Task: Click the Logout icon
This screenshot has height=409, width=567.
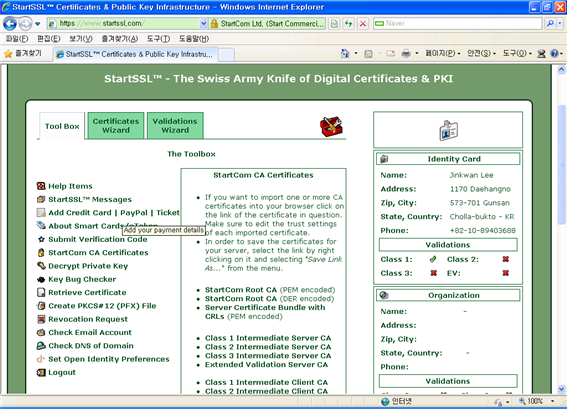Action: coord(41,372)
